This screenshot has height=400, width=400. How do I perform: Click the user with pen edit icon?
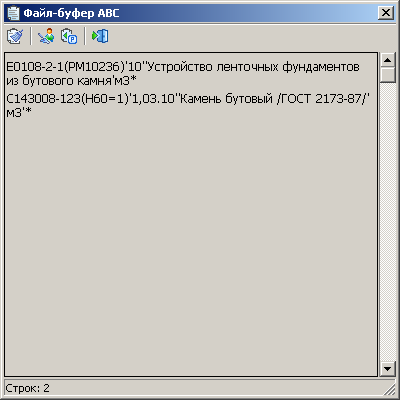point(46,36)
